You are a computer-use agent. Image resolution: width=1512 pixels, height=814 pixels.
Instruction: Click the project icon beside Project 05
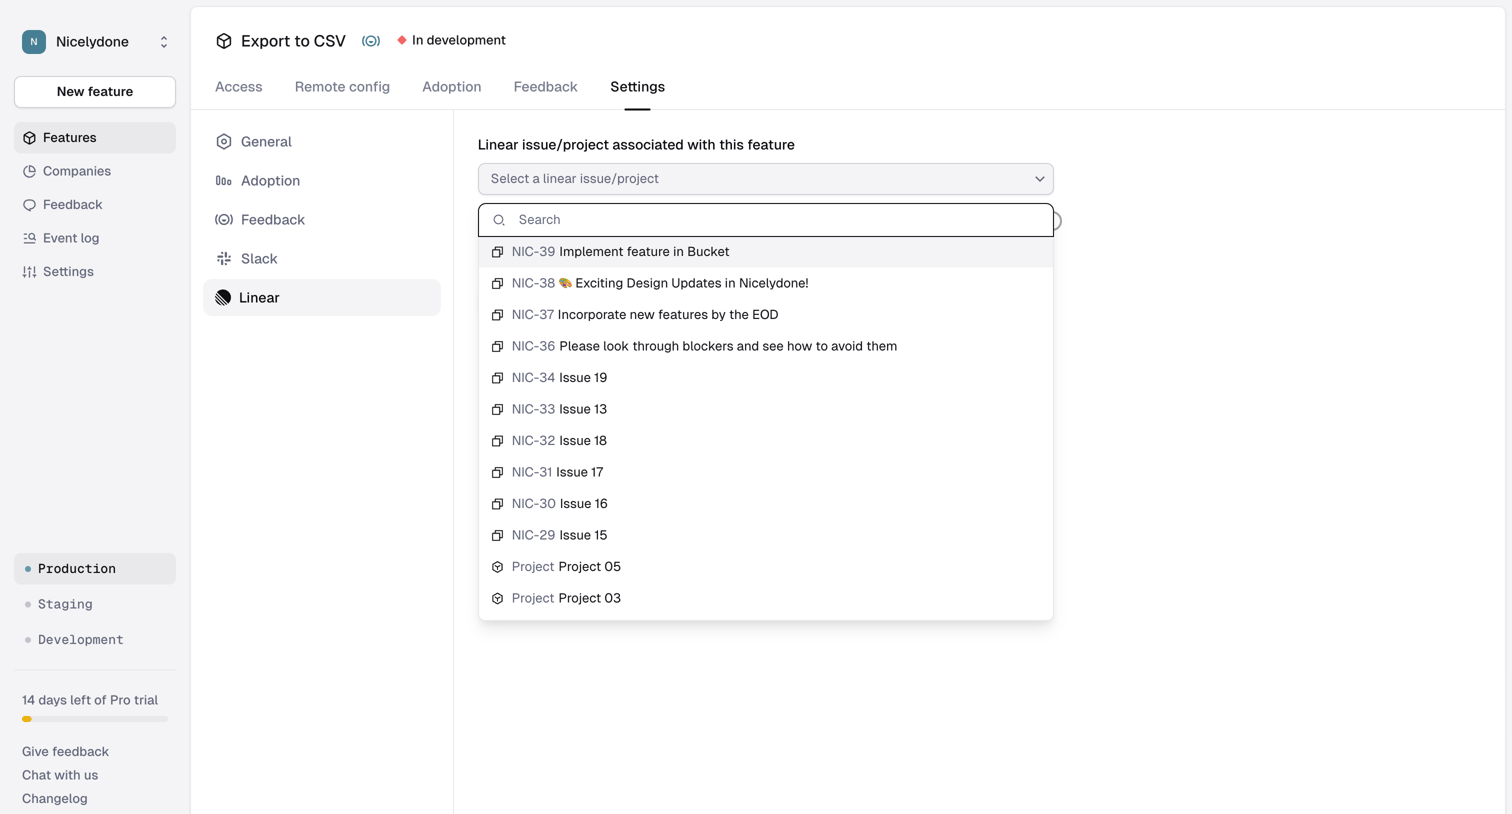point(497,567)
